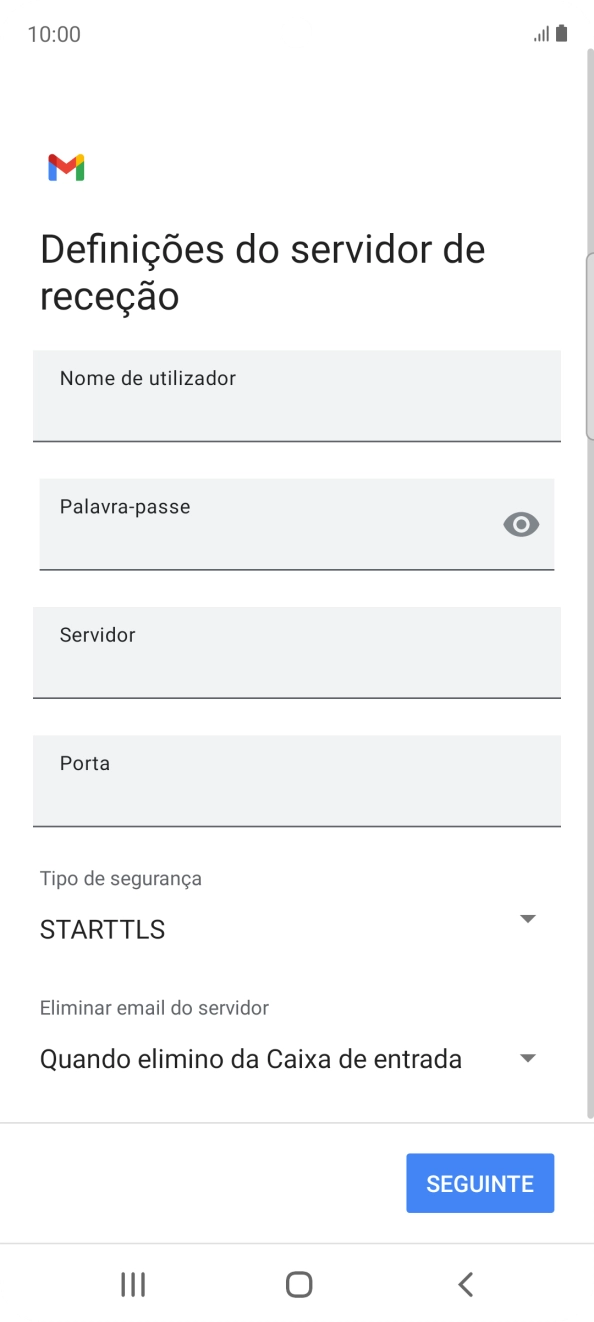Tap the Recents button in the navigation bar
The height and width of the screenshot is (1322, 594).
[x=132, y=1284]
